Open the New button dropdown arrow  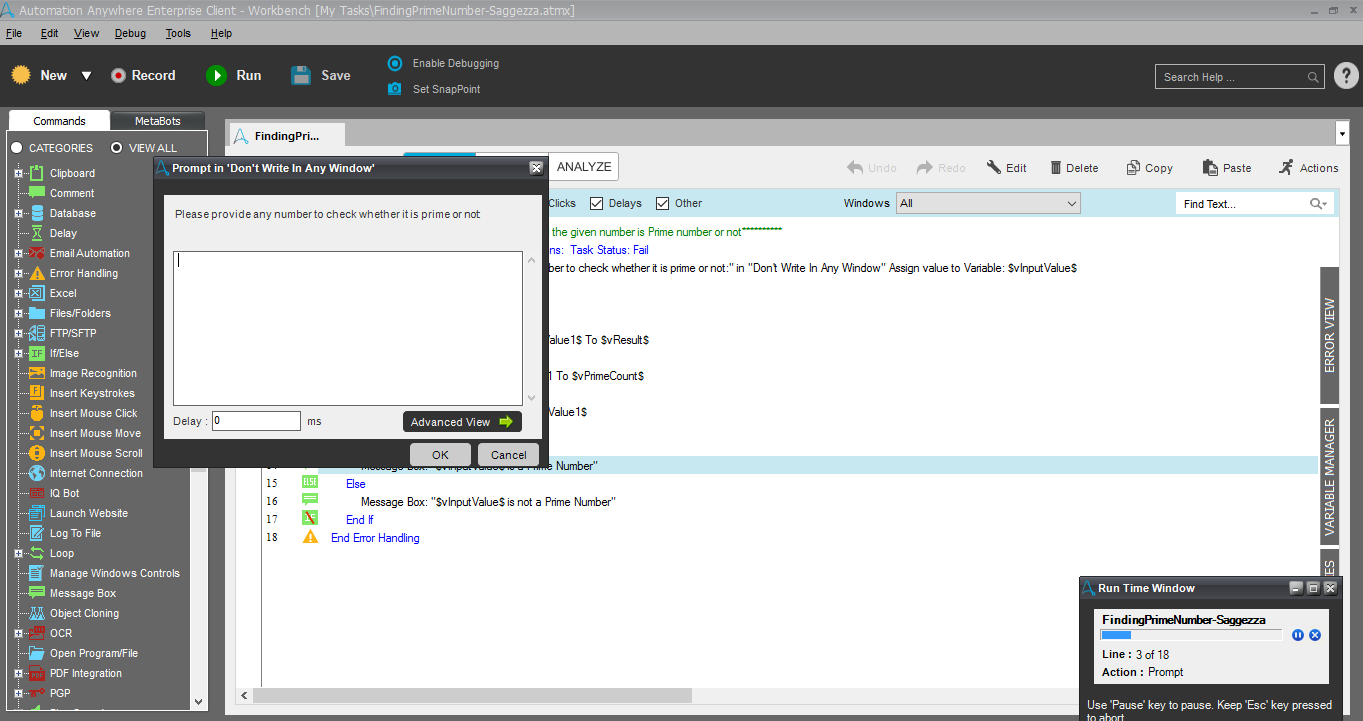pyautogui.click(x=86, y=76)
